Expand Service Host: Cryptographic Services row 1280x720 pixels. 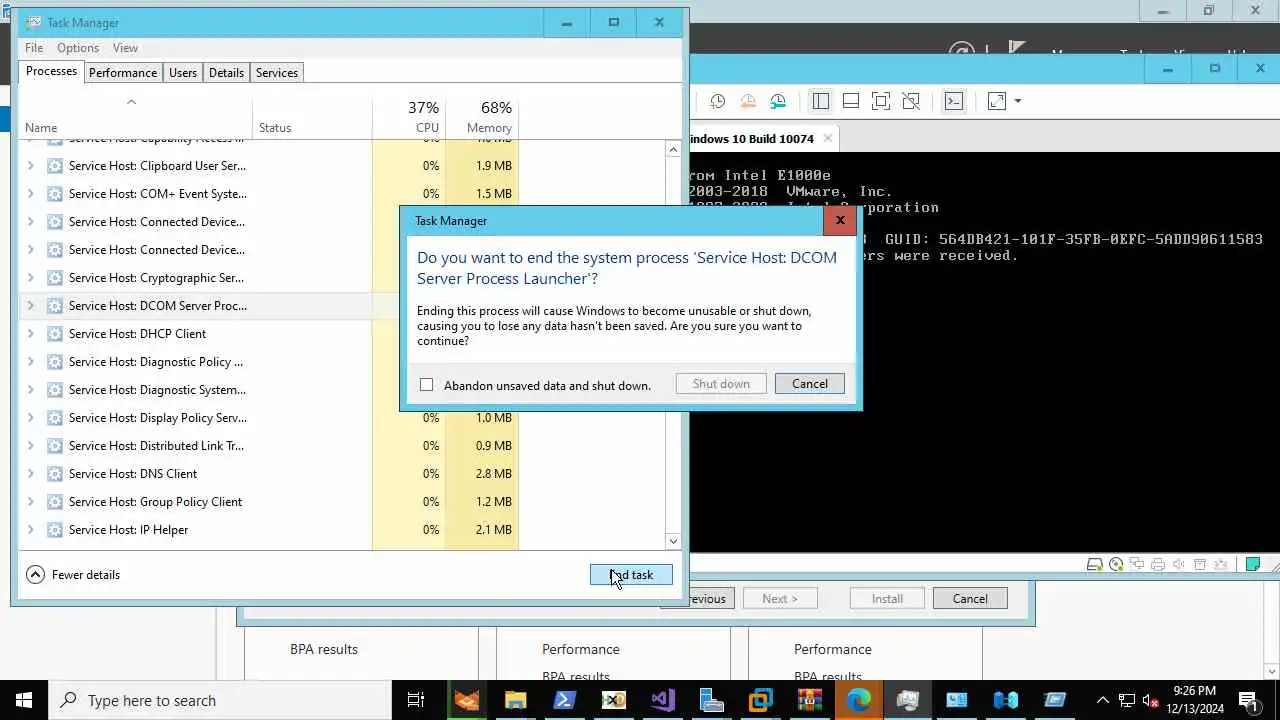tap(30, 278)
